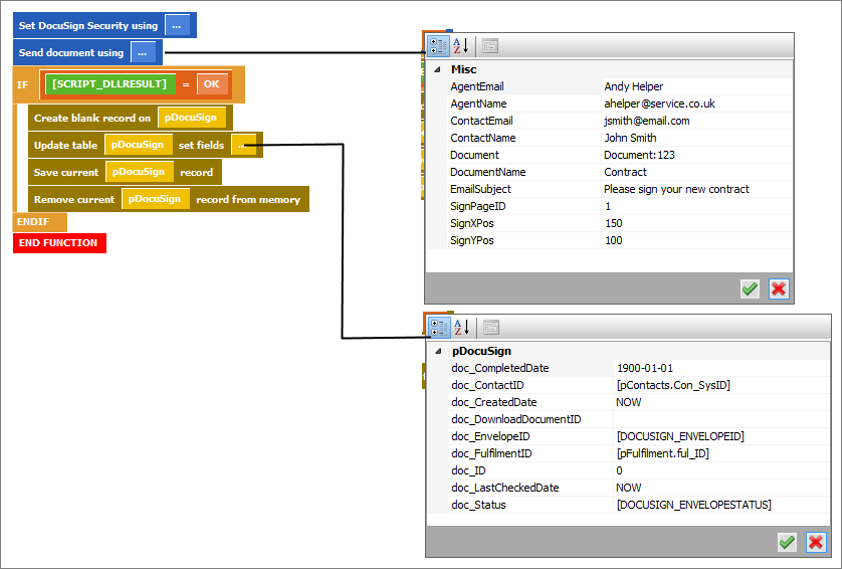Click Categorized view icon in Misc property panel
This screenshot has height=569, width=842.
pos(438,46)
